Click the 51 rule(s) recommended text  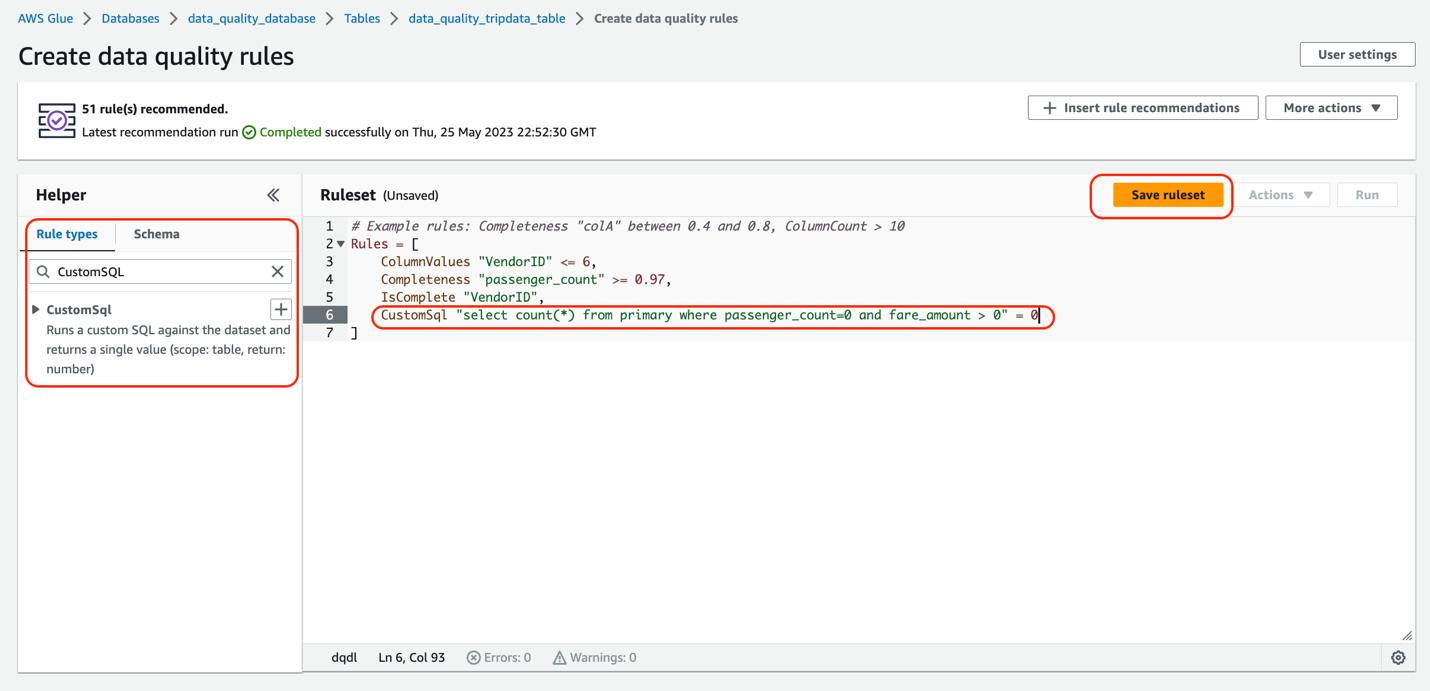(155, 109)
